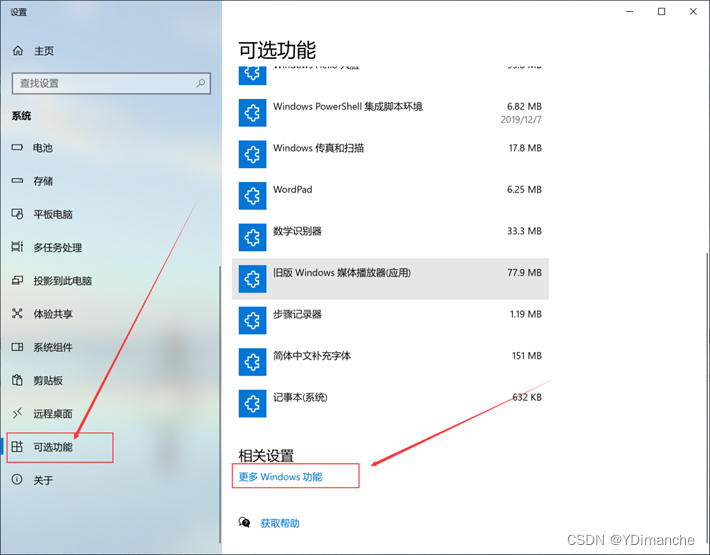Switch to the 存储 settings page
Viewport: 710px width, 555px height.
pyautogui.click(x=43, y=181)
